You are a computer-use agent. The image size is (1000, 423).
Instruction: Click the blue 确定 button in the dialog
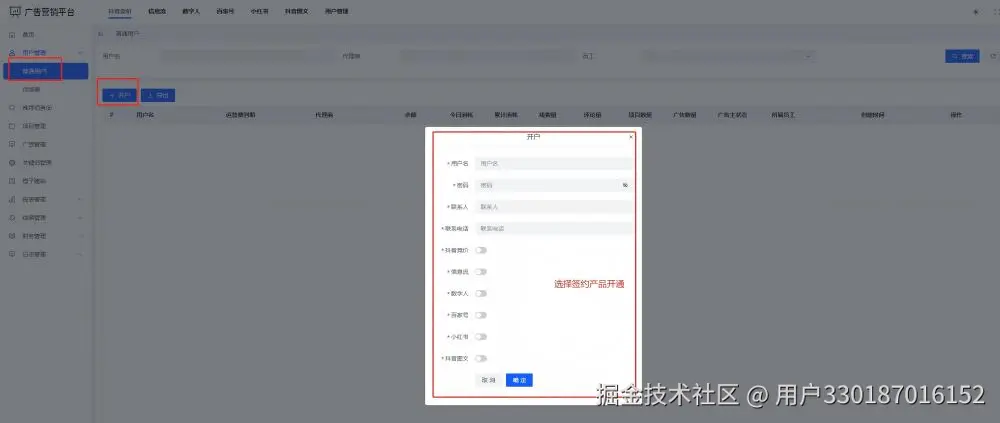[519, 380]
